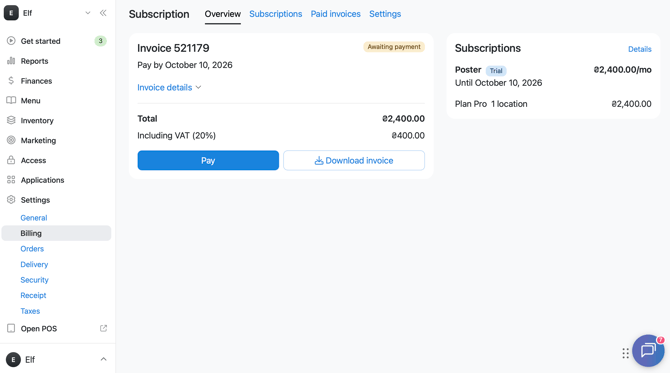Click Including VAT (20%) row
Viewport: 670px width, 373px height.
point(281,135)
